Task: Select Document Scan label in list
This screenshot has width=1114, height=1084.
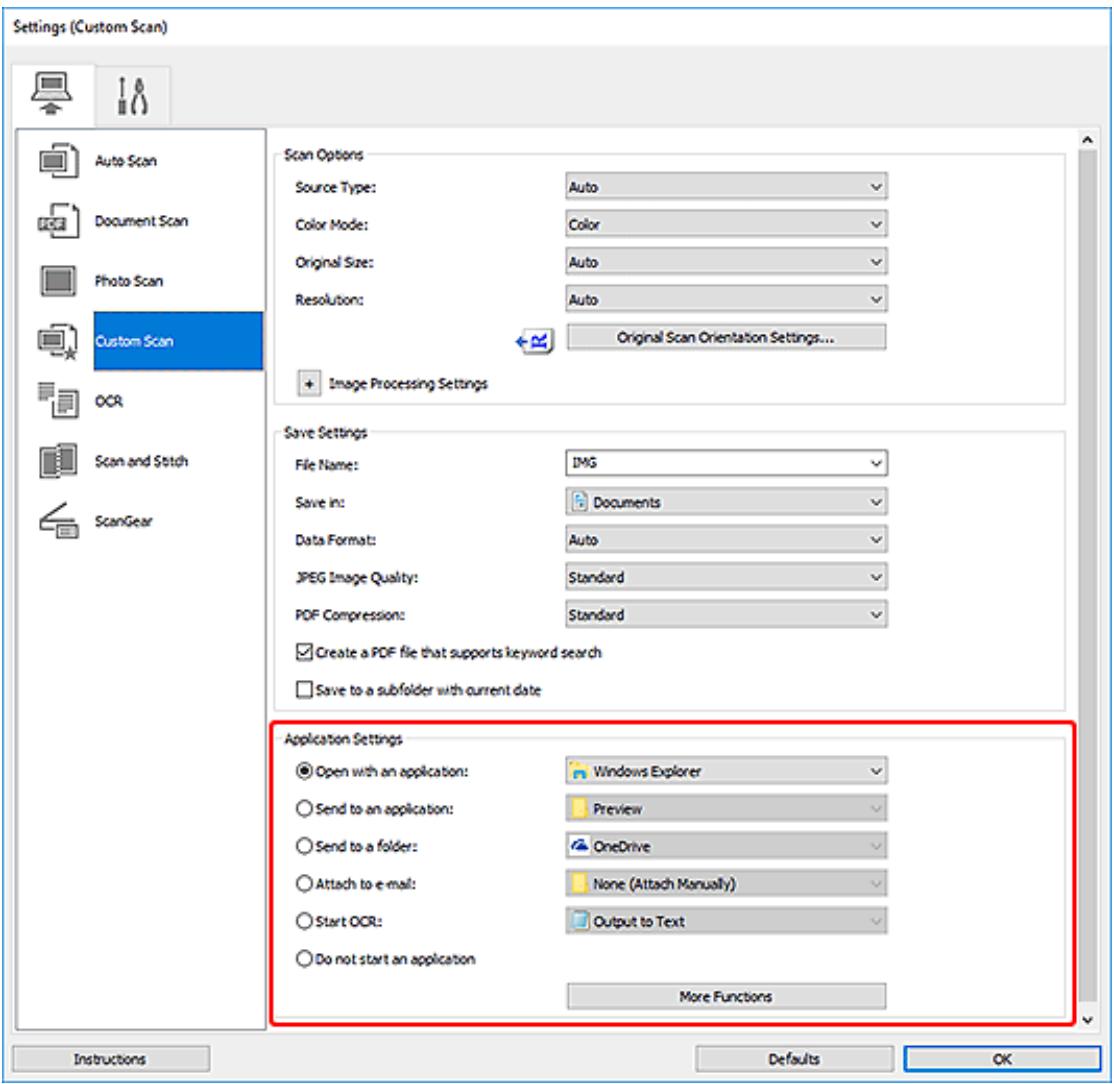Action: [x=141, y=221]
